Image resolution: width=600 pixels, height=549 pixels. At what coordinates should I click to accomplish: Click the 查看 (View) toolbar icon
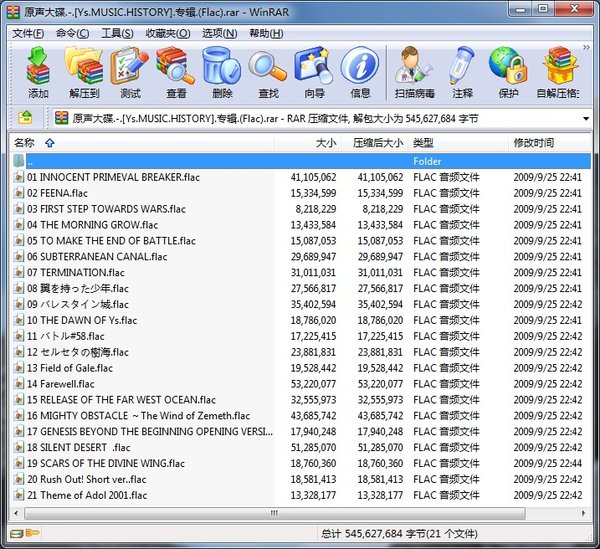click(x=176, y=66)
